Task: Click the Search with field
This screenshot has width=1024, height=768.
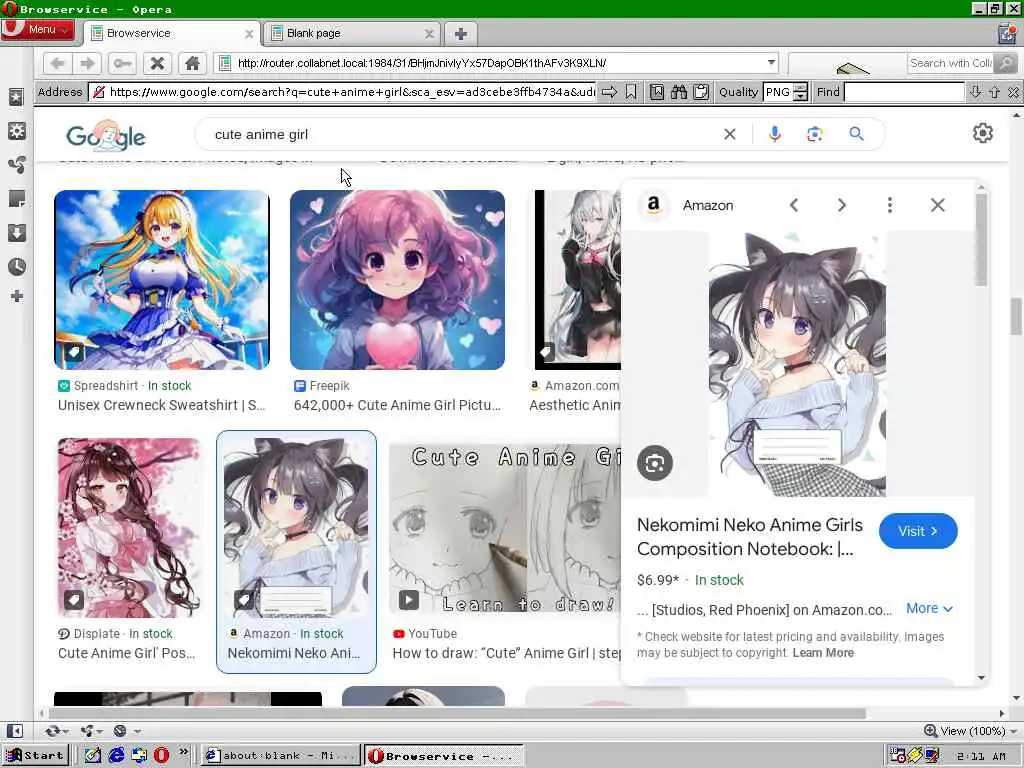Action: click(951, 63)
